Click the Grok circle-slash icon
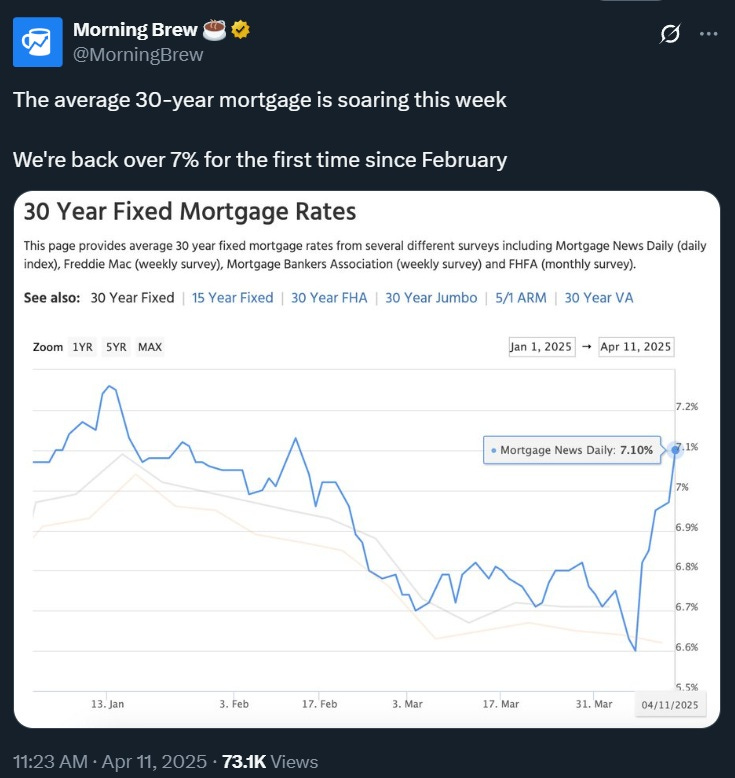The height and width of the screenshot is (778, 735). 669,34
